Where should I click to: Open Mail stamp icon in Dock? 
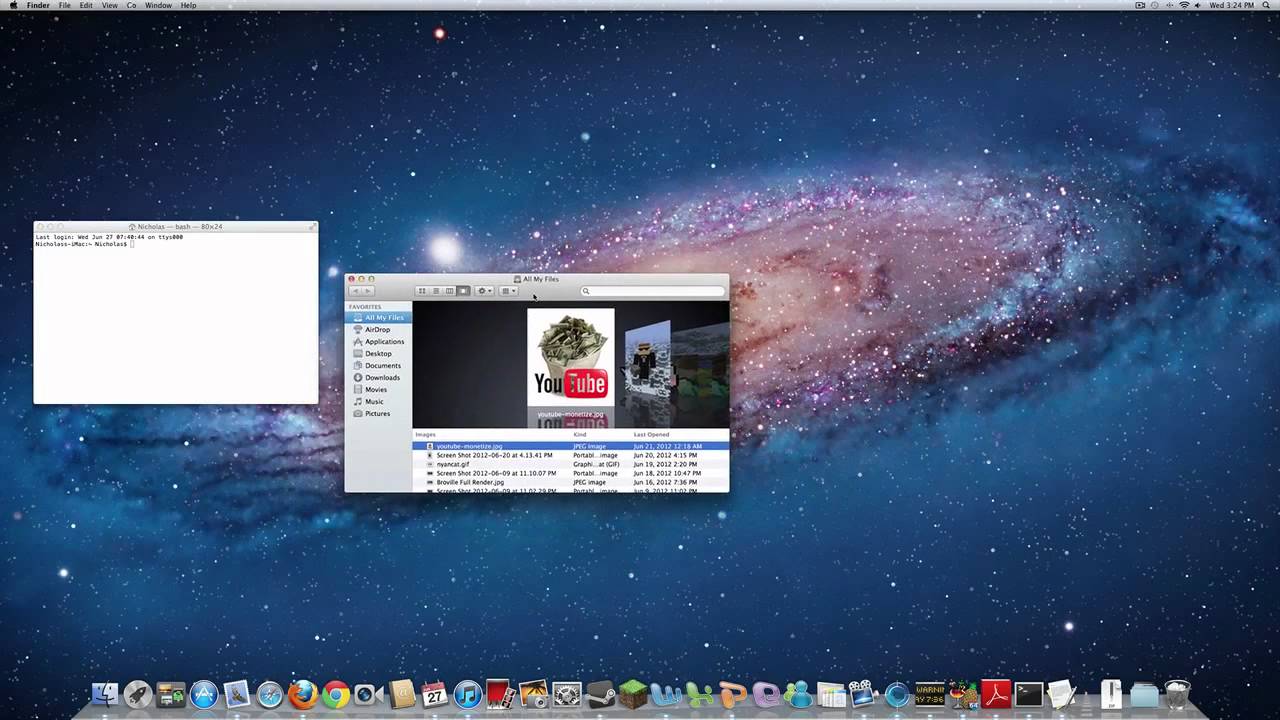[237, 694]
